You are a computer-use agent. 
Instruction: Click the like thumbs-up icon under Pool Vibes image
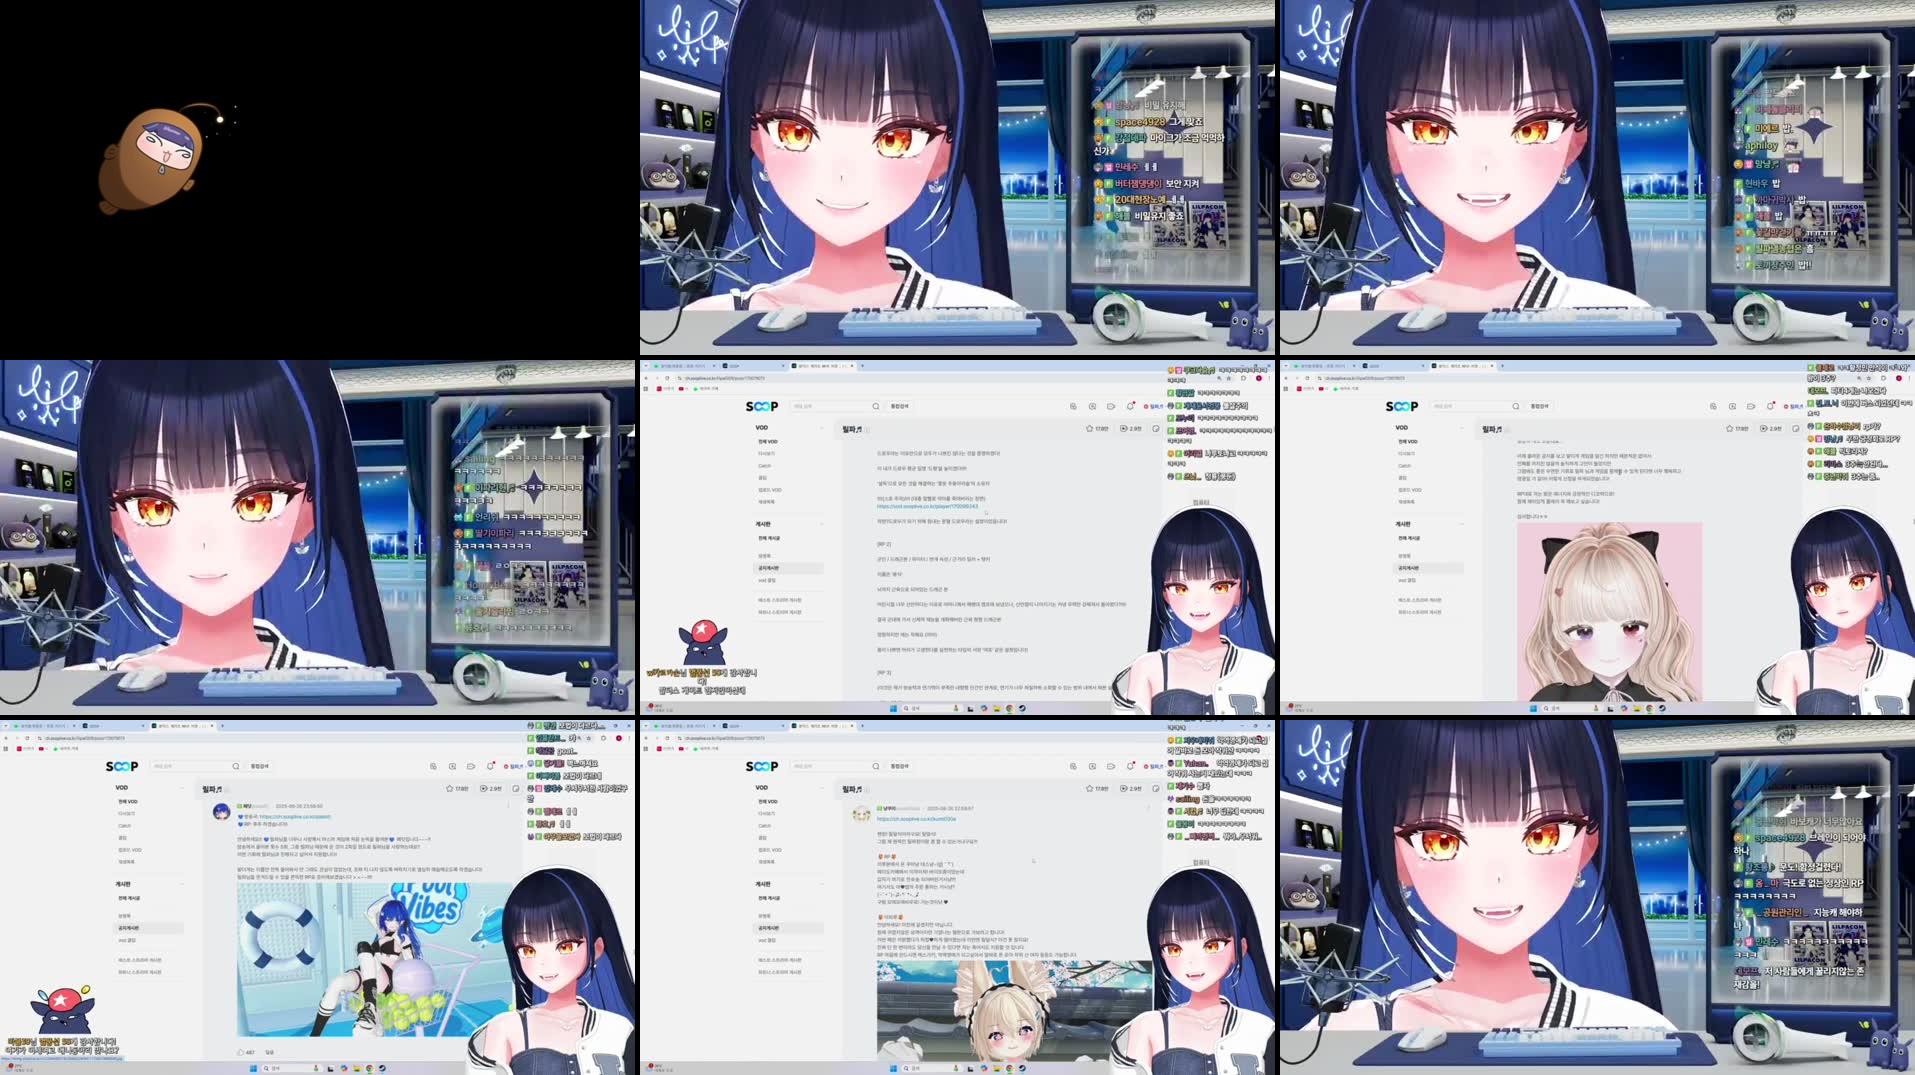pos(240,1052)
